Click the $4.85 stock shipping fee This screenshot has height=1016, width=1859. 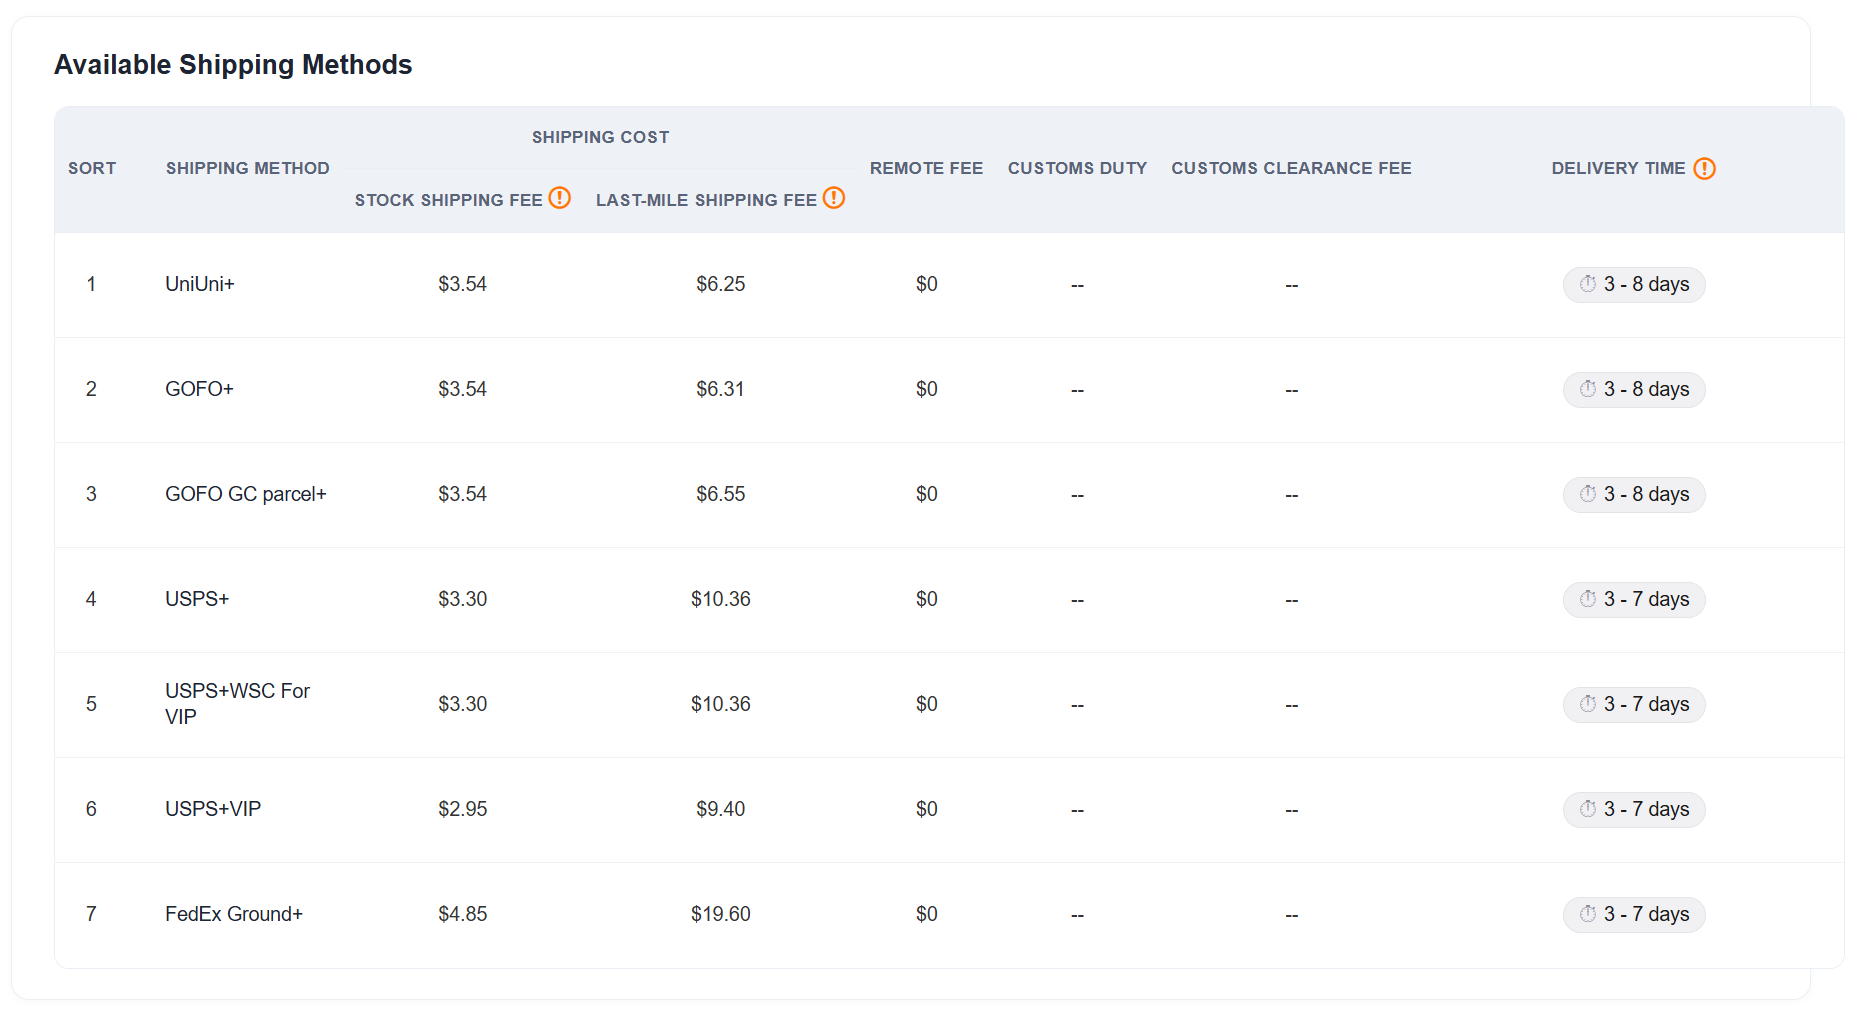463,914
